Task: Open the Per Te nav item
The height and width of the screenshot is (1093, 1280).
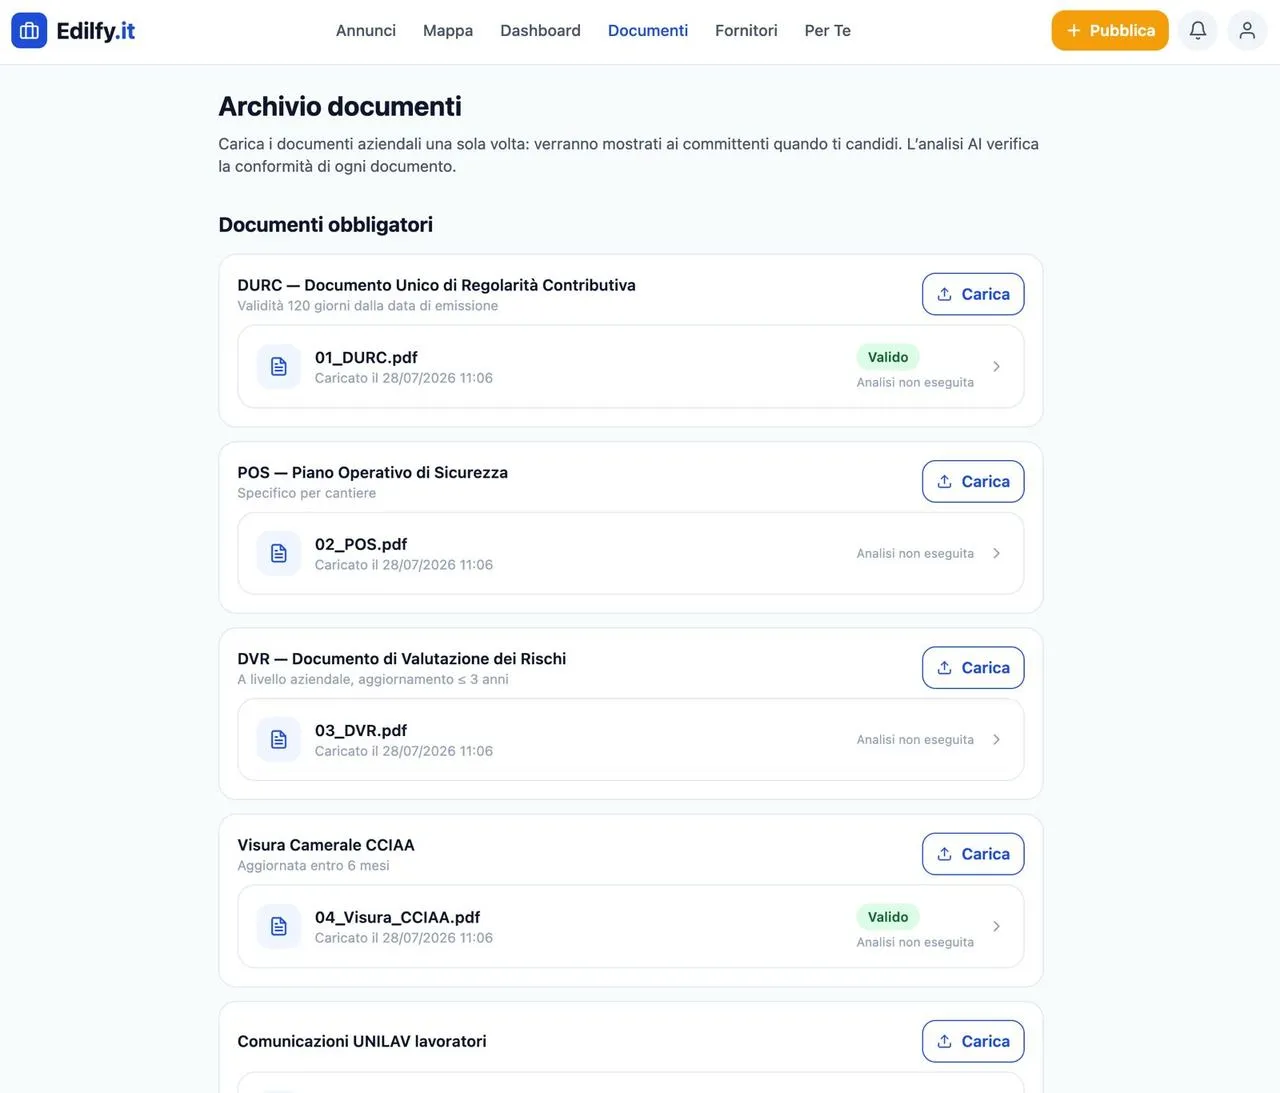Action: coord(828,30)
